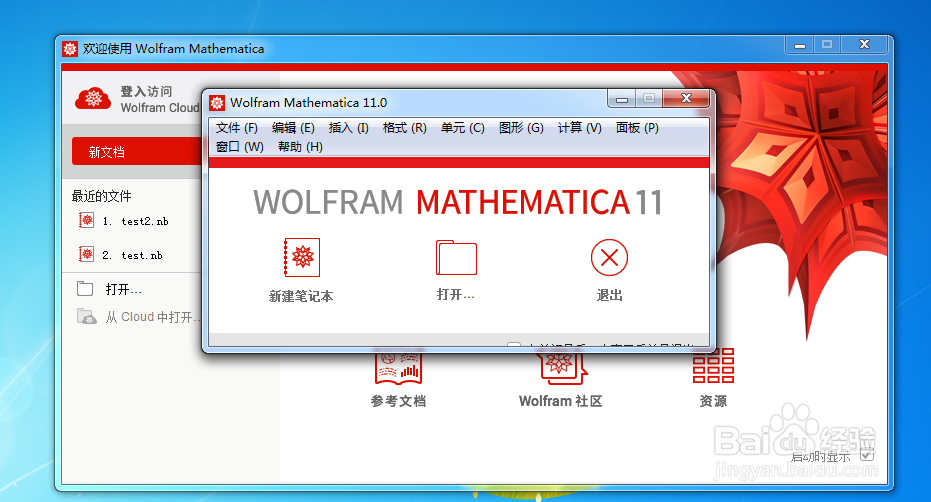Click the Open folder icon in Mathematica 11.0 window

click(x=456, y=257)
